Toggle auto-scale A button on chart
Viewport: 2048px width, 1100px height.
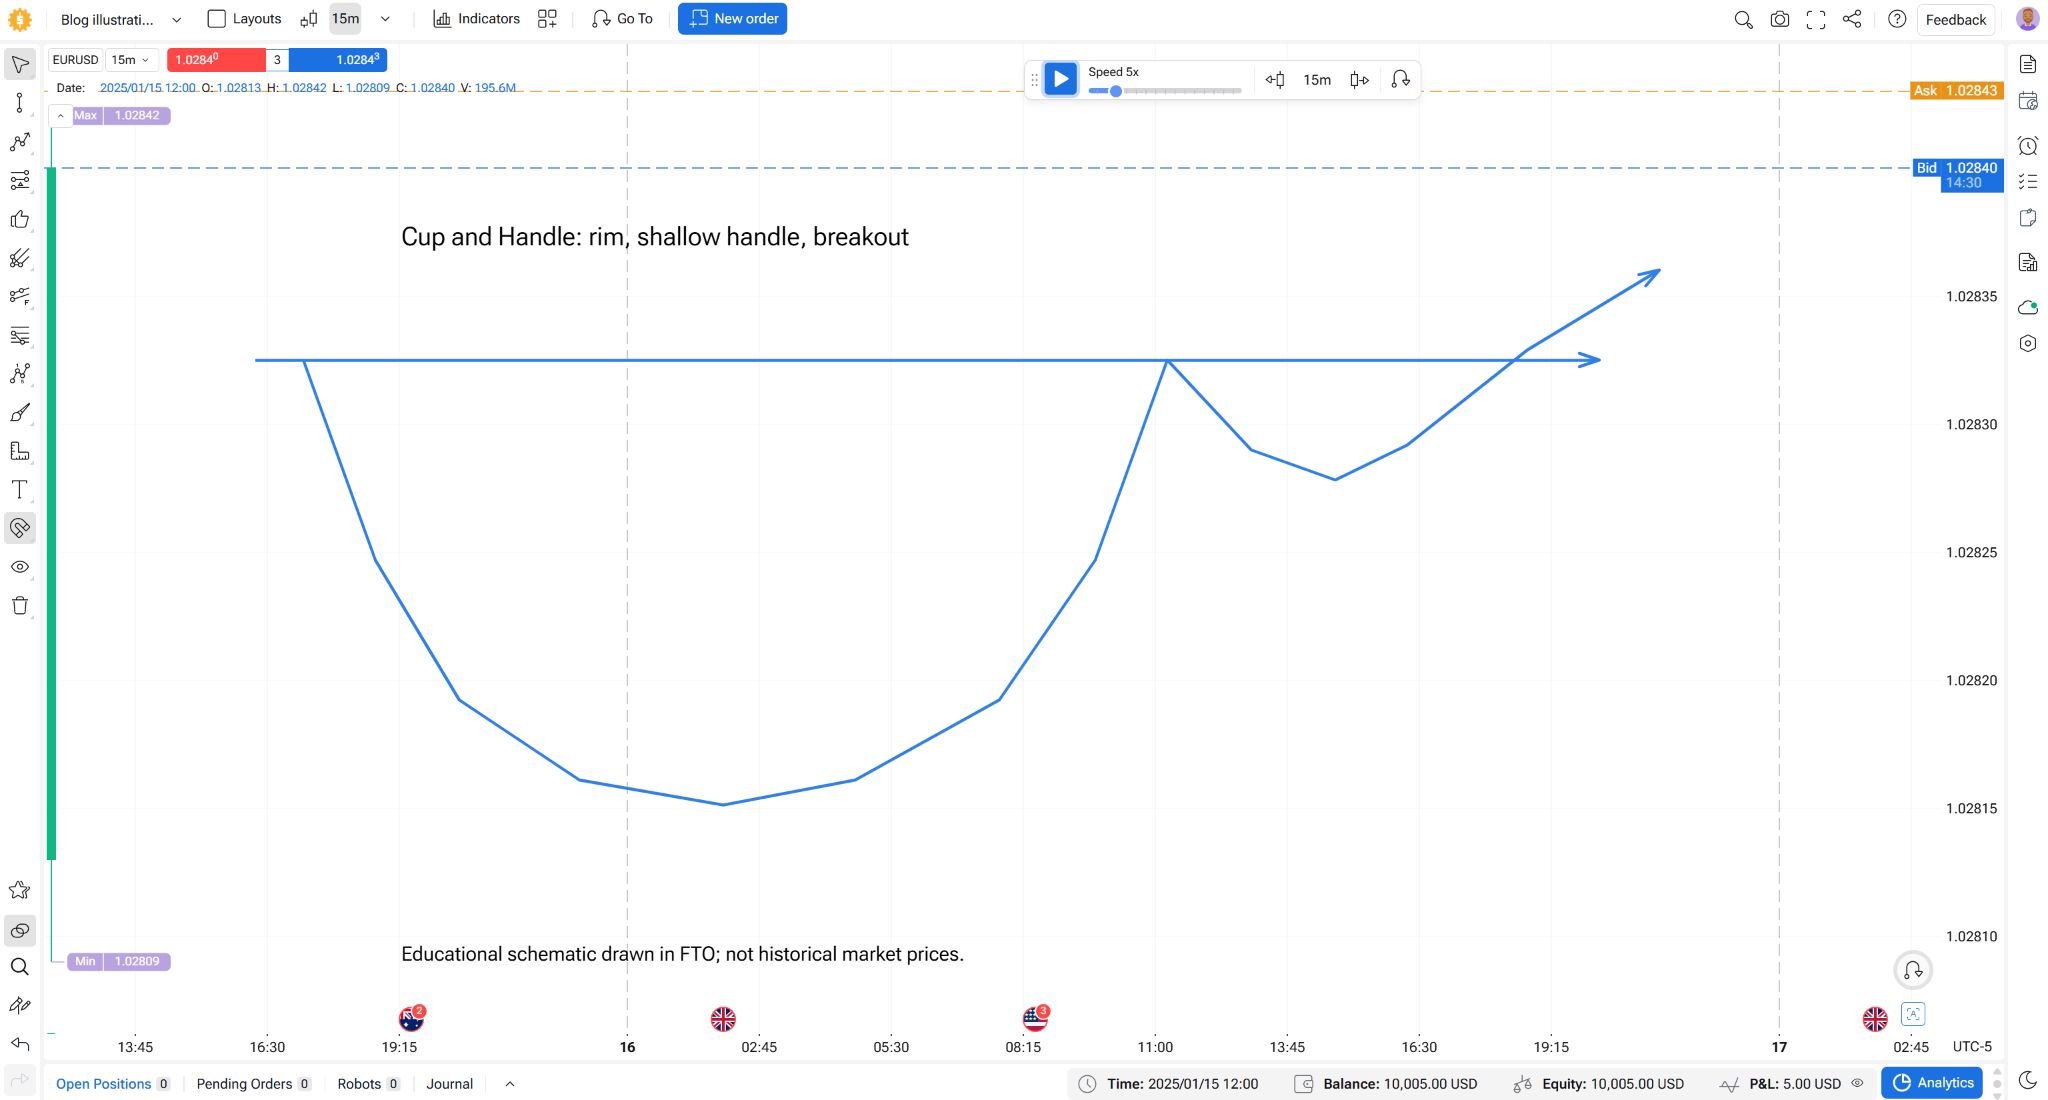[x=1913, y=1014]
